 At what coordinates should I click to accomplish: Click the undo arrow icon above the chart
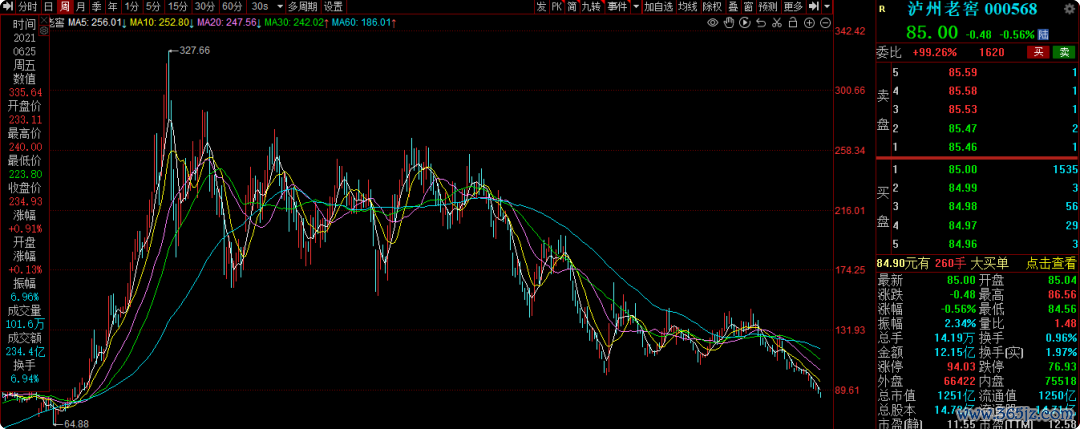[760, 23]
